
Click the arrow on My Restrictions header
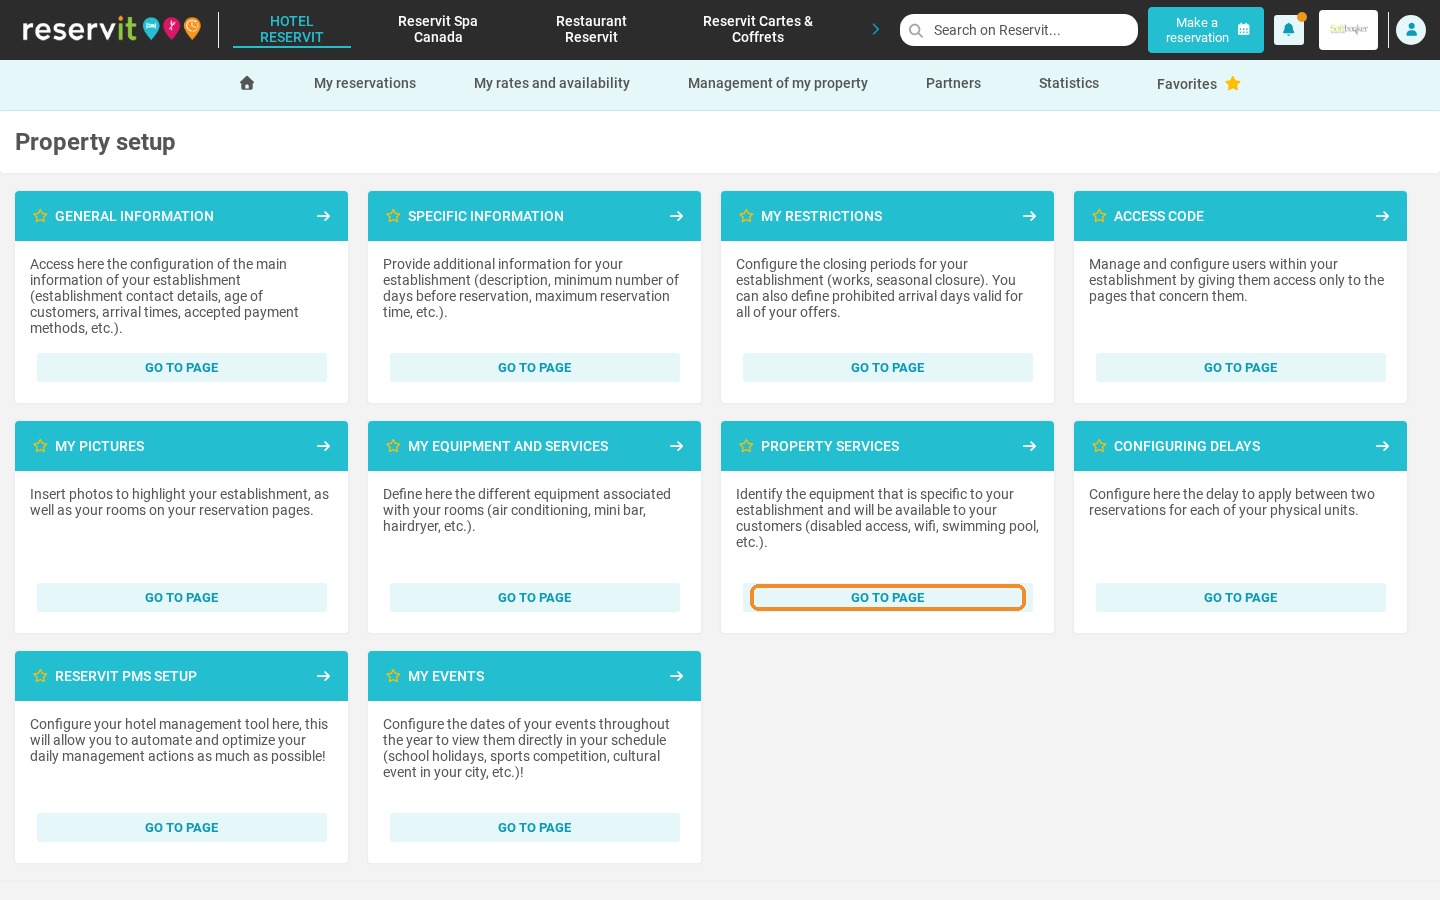(x=1029, y=216)
